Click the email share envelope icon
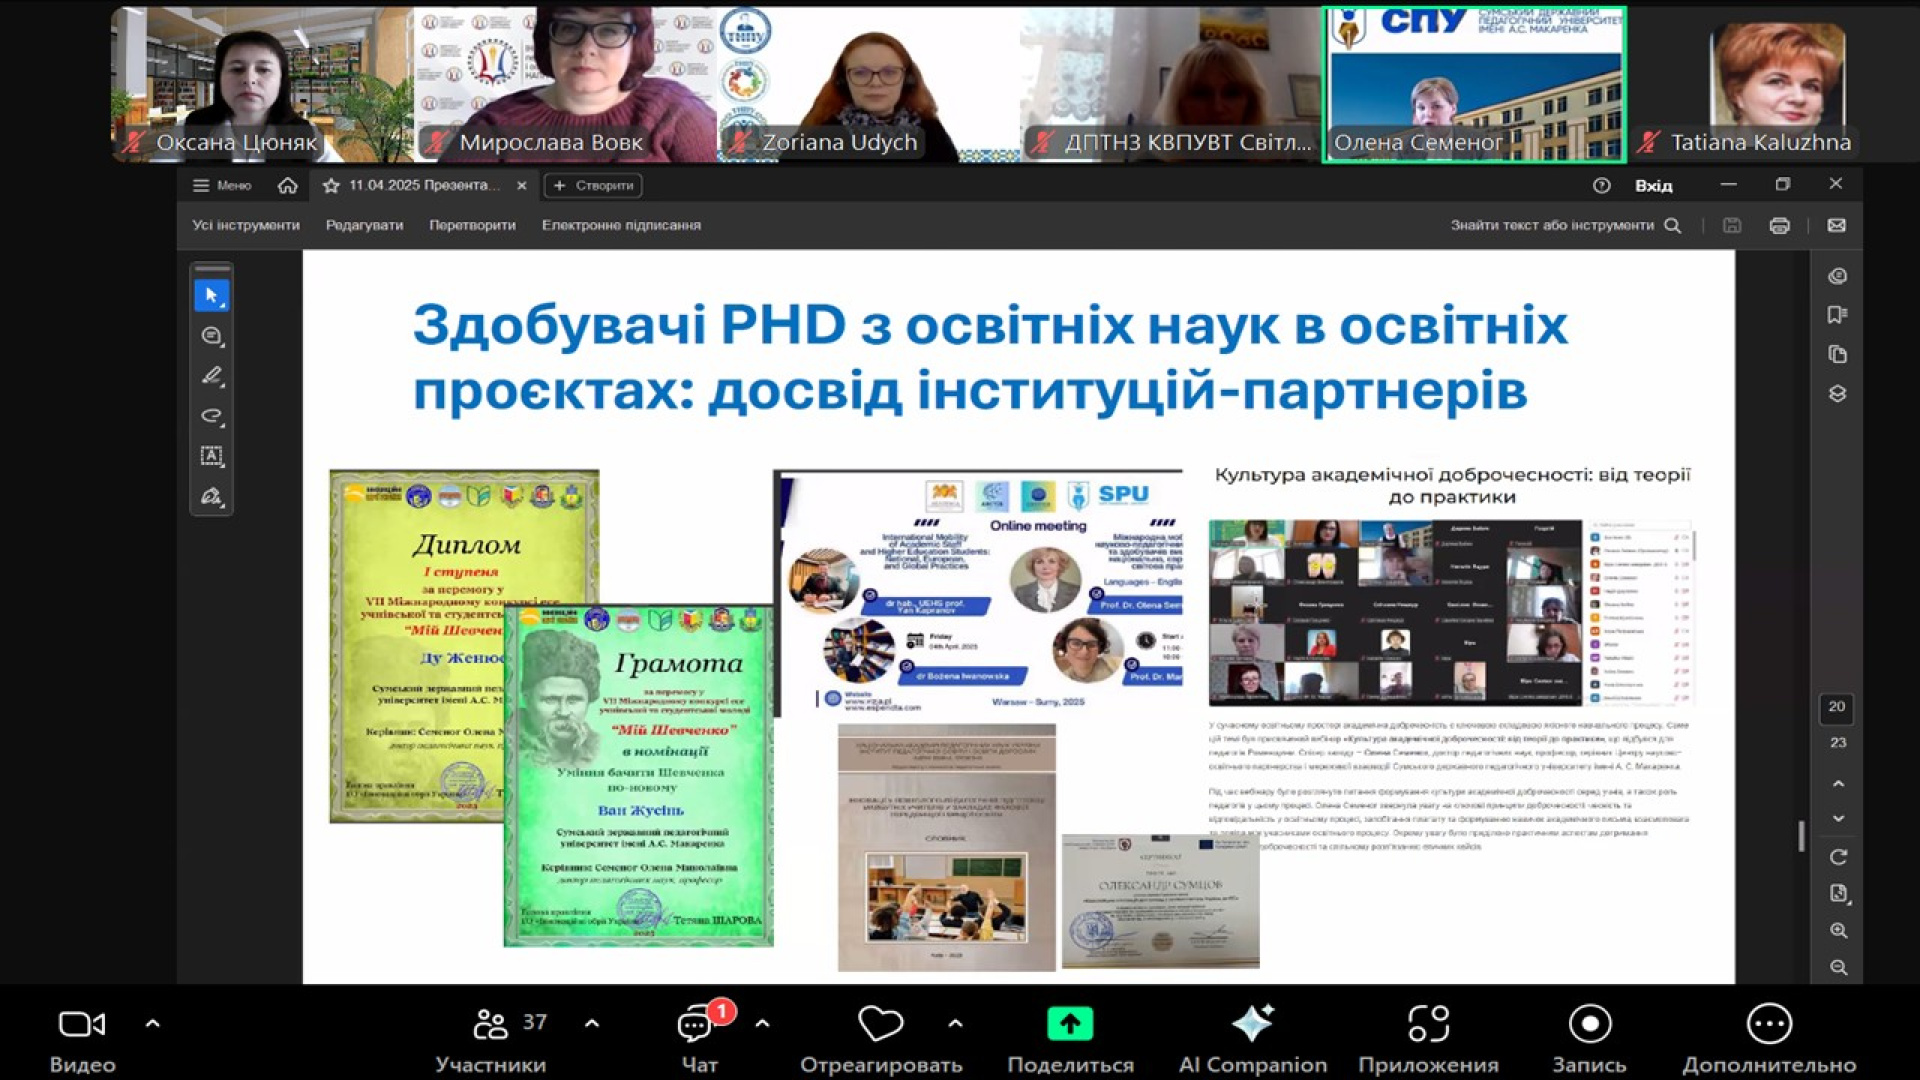Screen dimensions: 1920x1080 tap(1836, 225)
